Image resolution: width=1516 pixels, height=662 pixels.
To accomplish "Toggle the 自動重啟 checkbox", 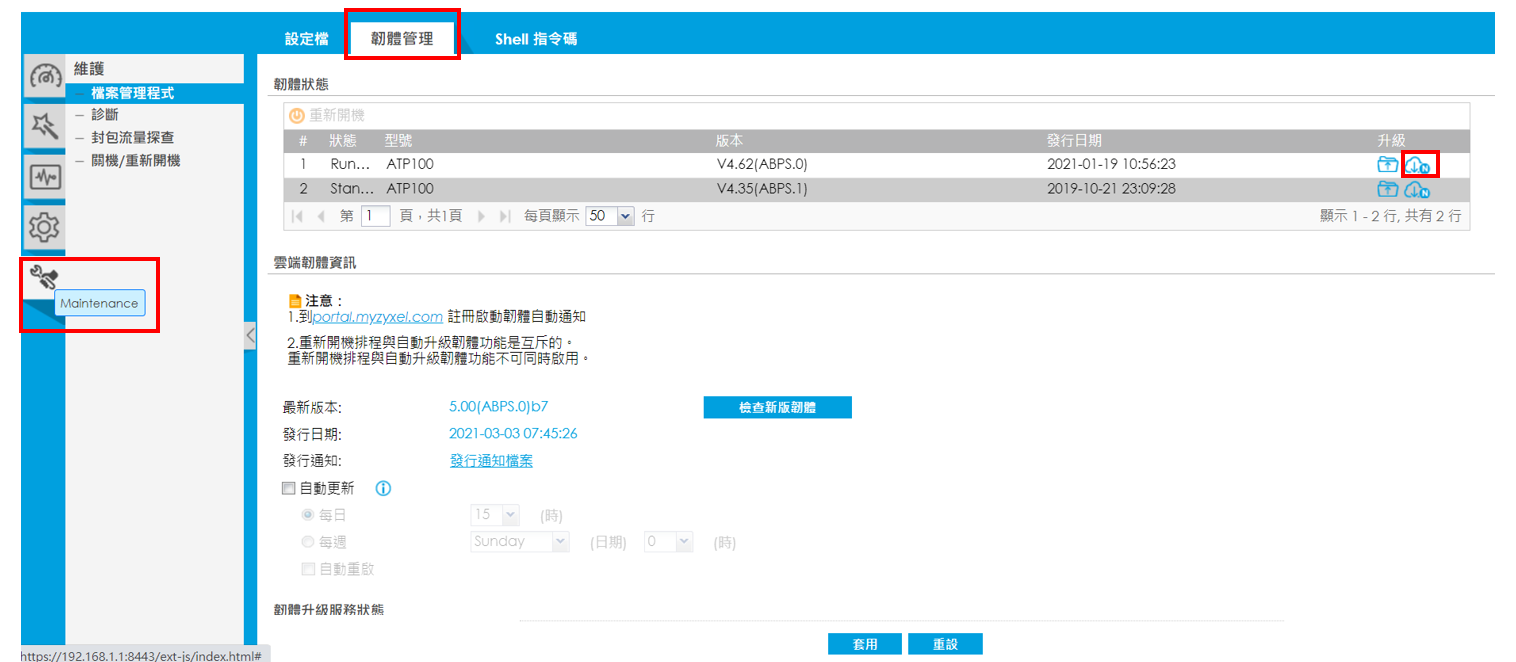I will point(308,568).
